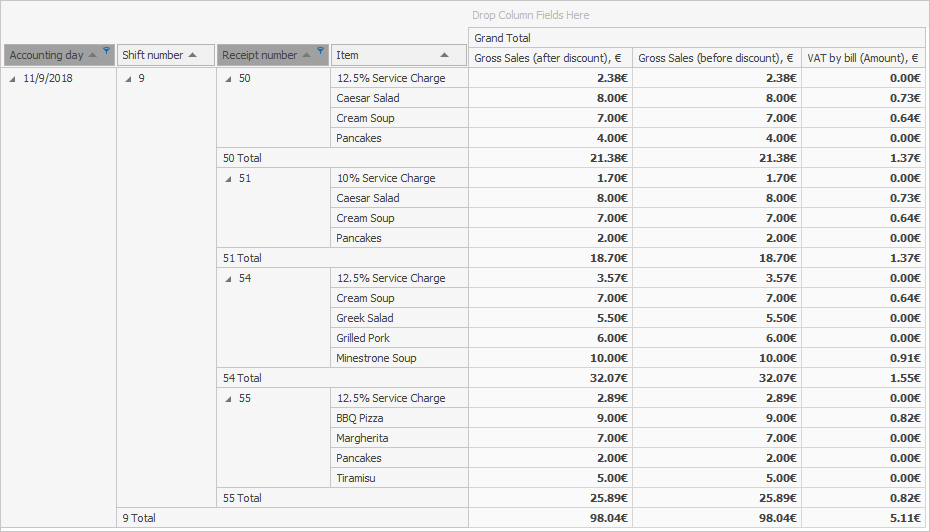Select Gross Sales (before discount) column header
930x532 pixels.
tap(716, 58)
